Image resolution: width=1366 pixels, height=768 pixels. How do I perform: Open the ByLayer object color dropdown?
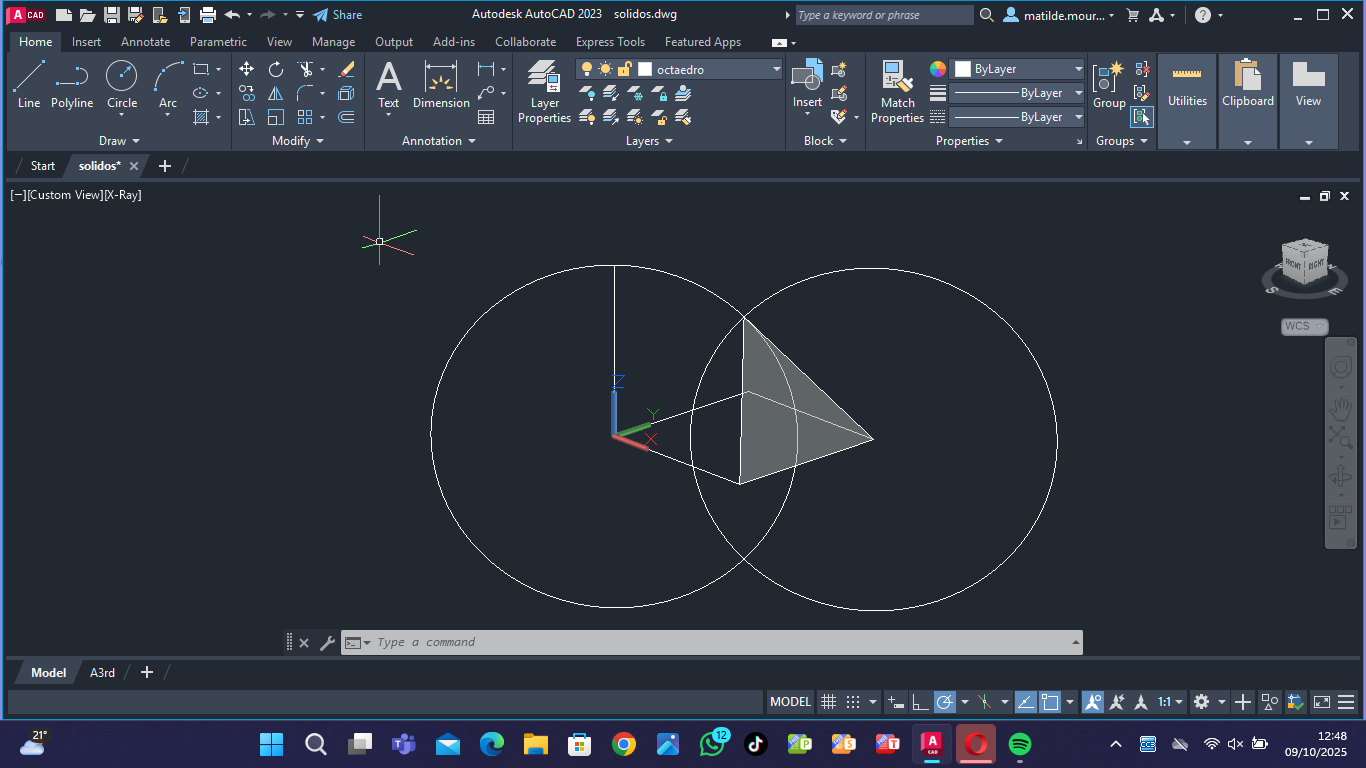point(1078,69)
